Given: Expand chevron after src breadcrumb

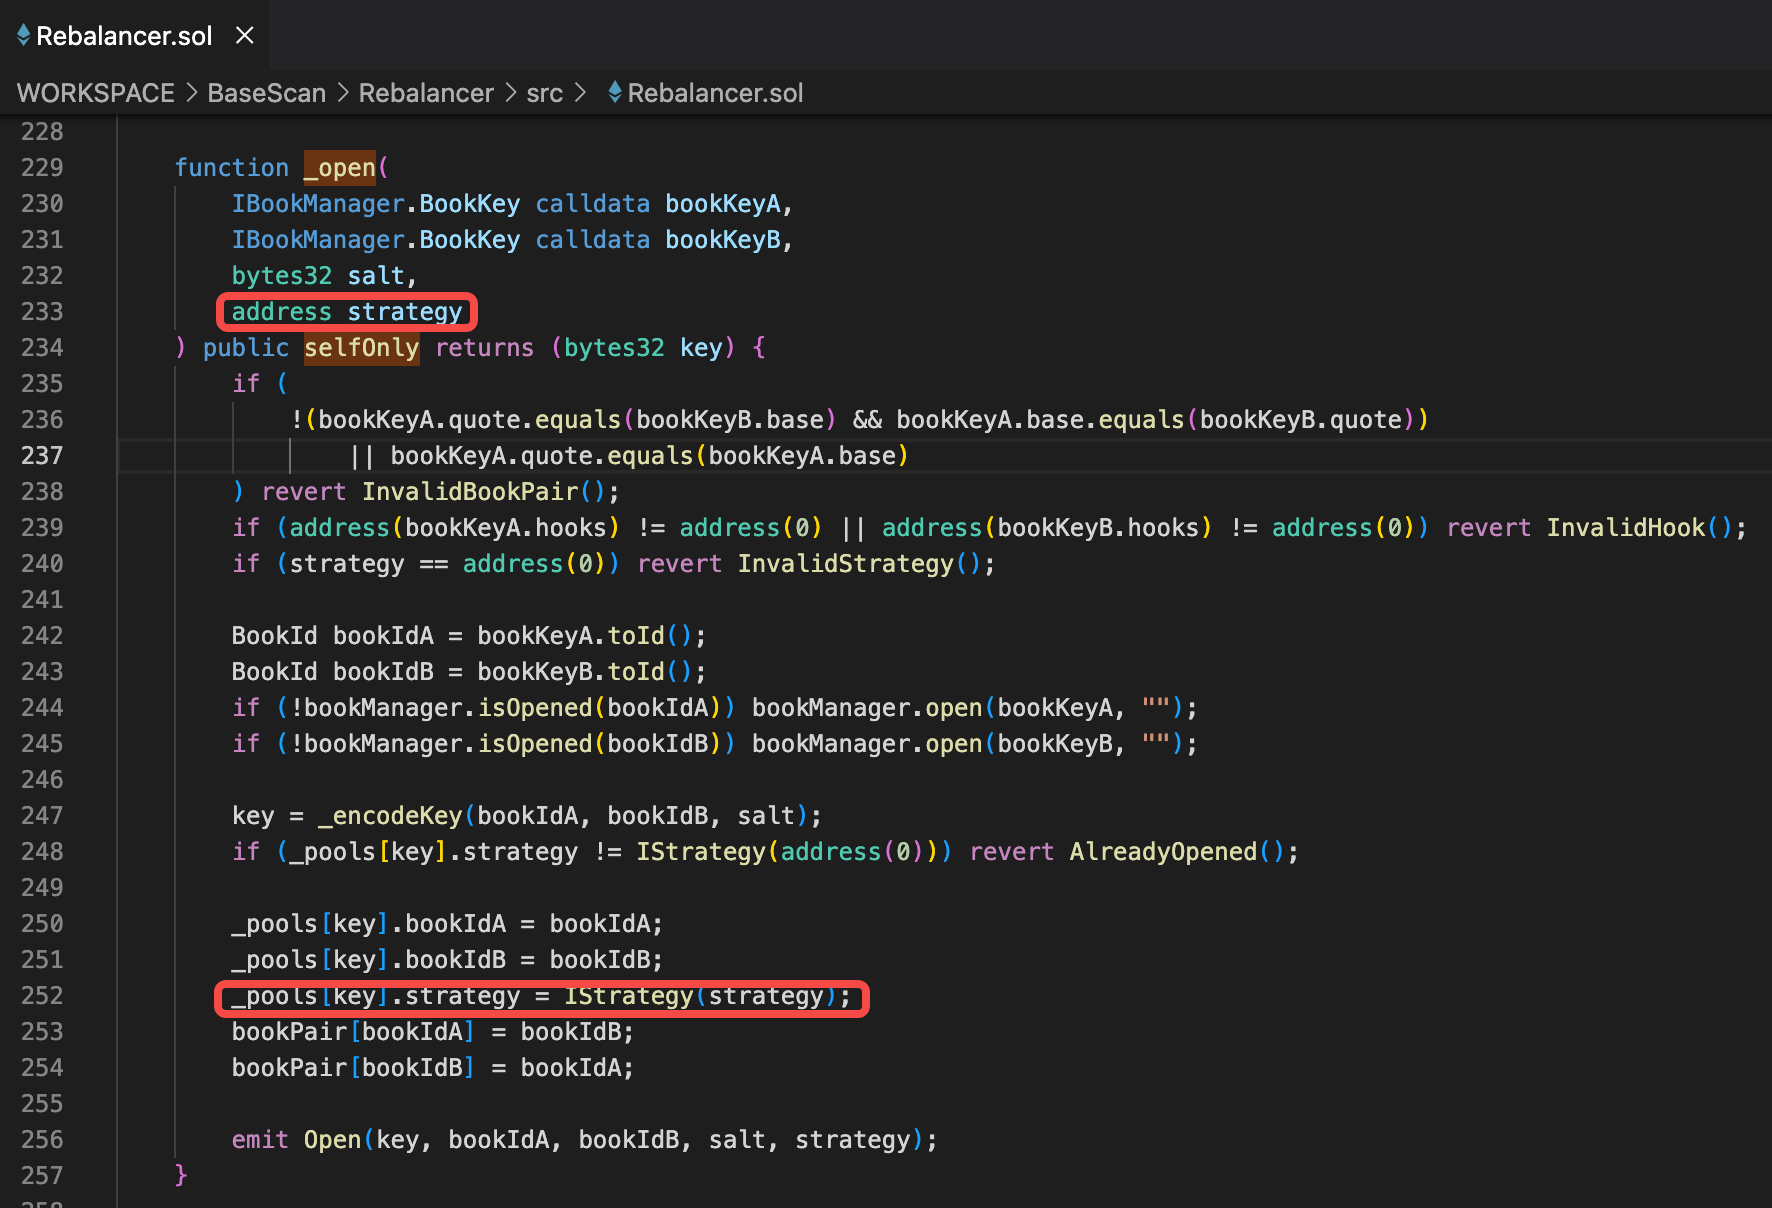Looking at the screenshot, I should point(580,93).
